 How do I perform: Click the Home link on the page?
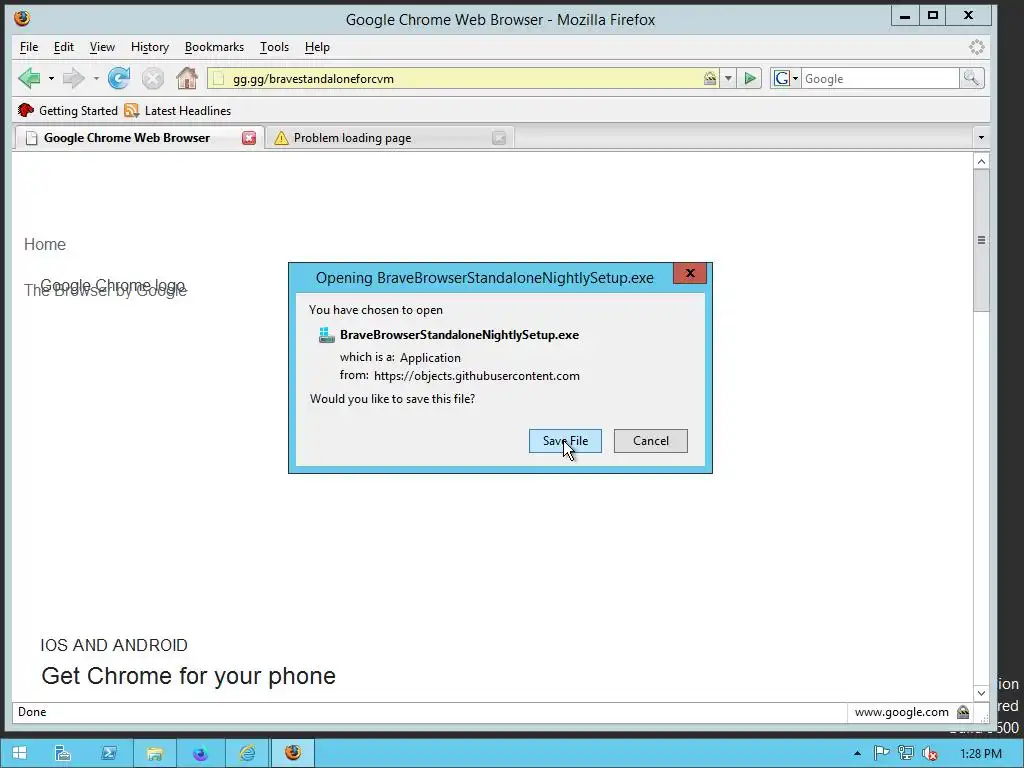pyautogui.click(x=45, y=244)
